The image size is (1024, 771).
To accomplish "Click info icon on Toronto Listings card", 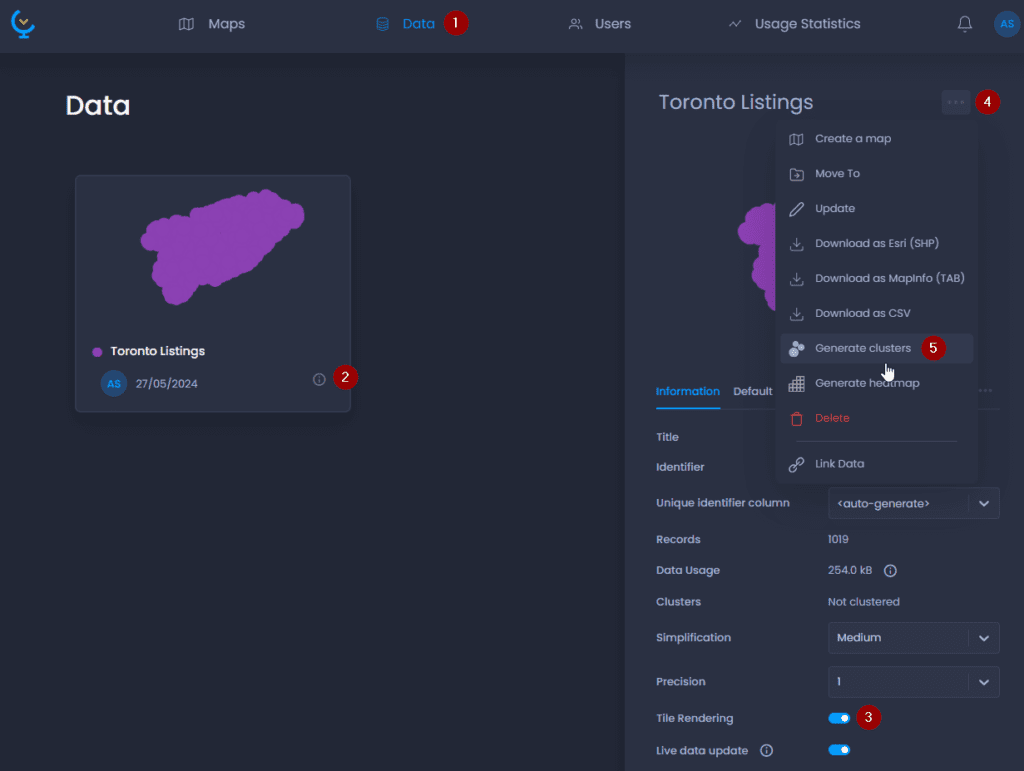I will tap(319, 379).
